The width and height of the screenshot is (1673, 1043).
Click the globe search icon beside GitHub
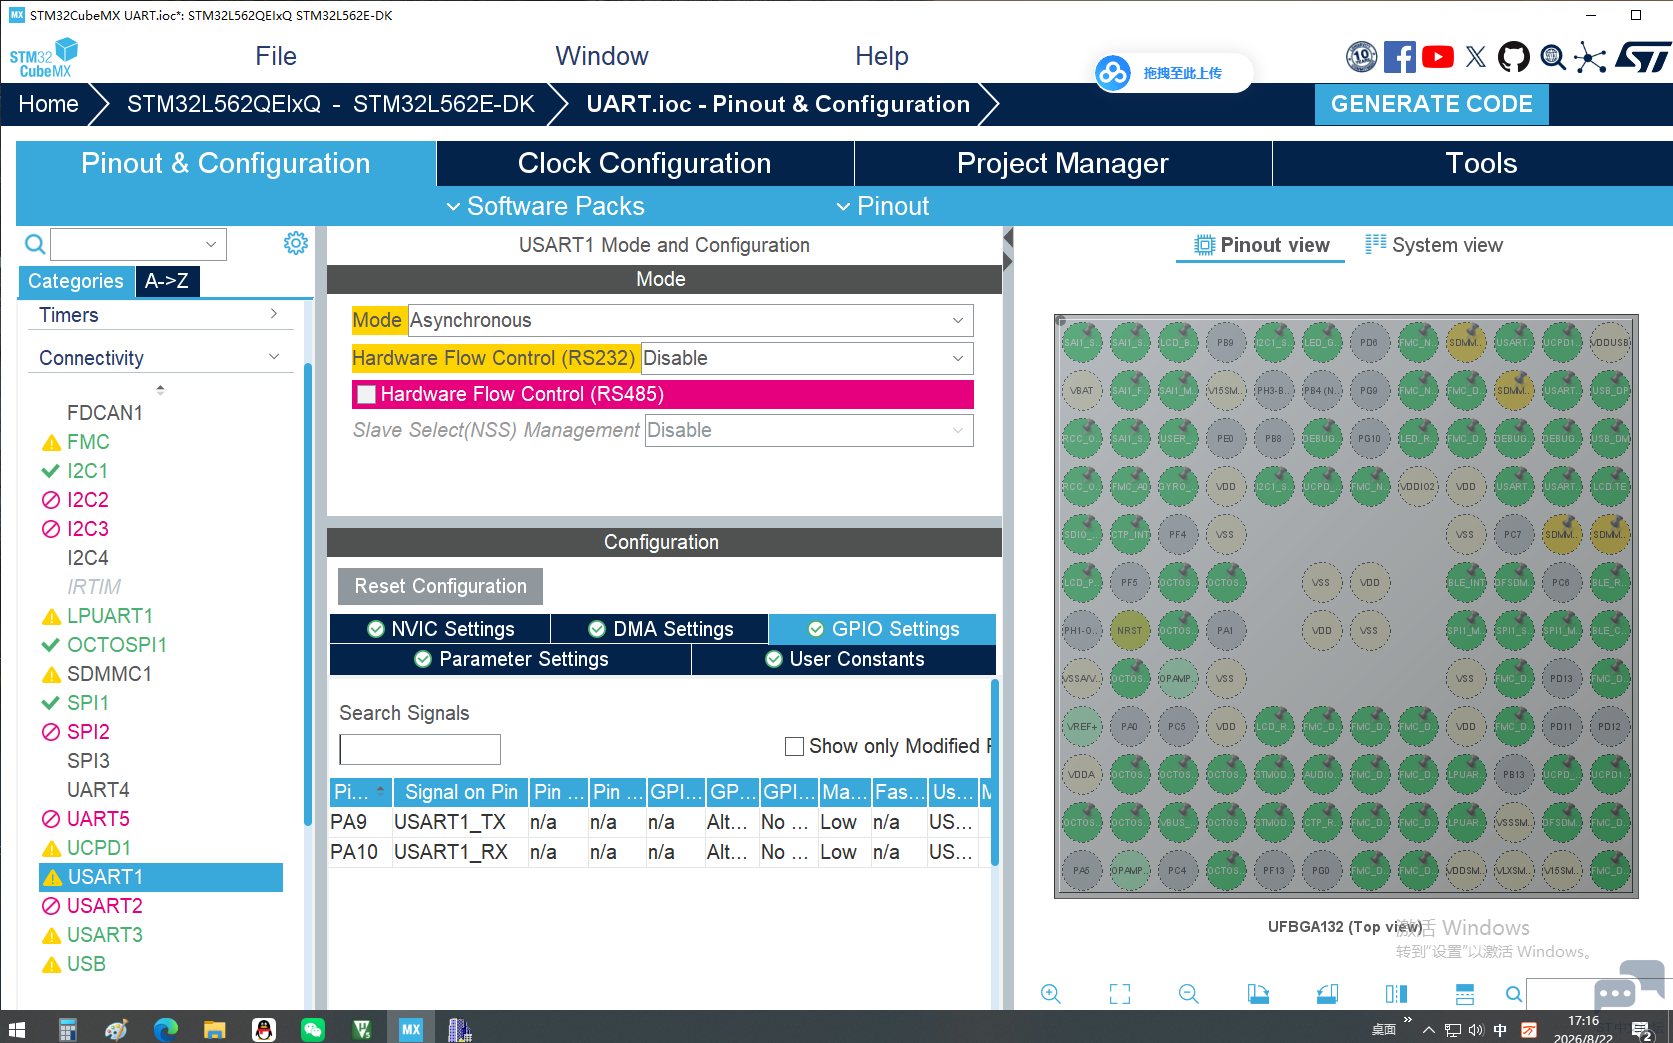(1552, 57)
